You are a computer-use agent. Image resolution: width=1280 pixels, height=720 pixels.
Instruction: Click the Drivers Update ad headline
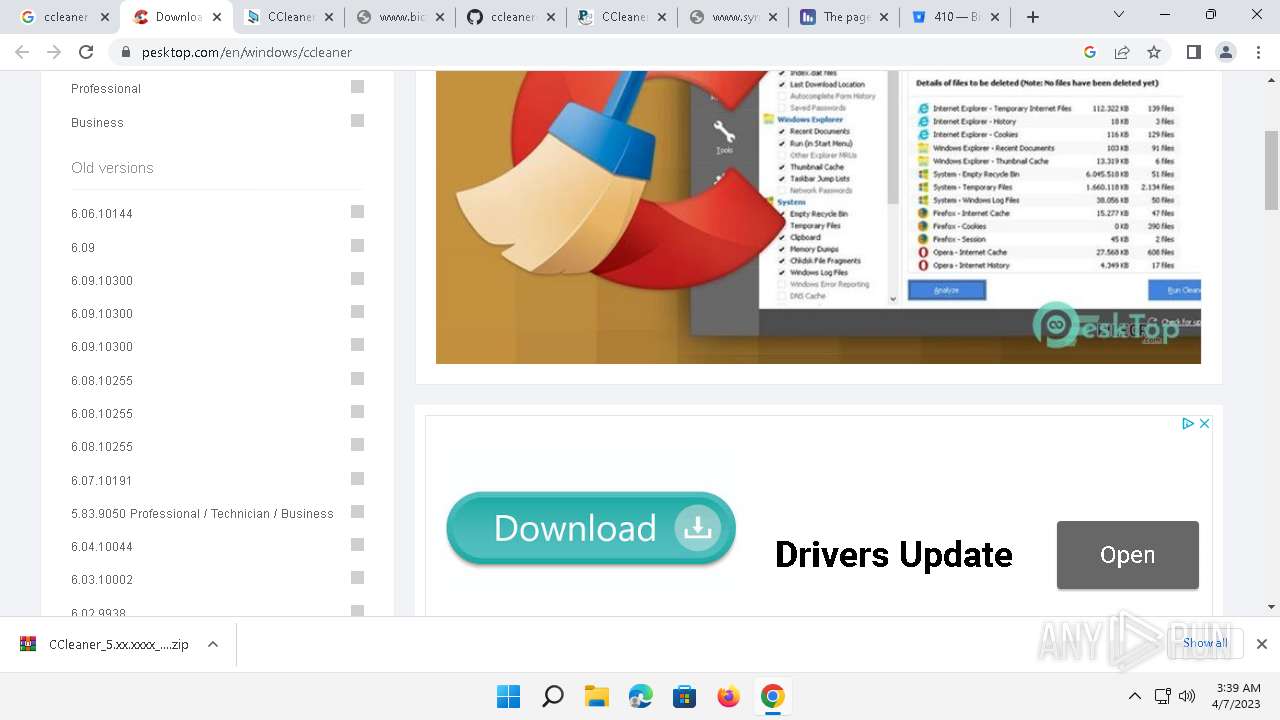click(x=894, y=555)
